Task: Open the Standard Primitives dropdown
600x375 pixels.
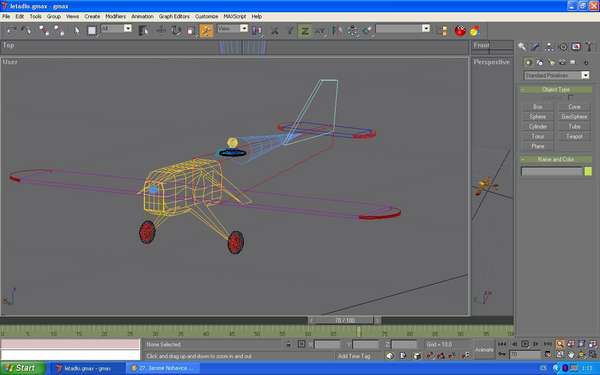Action: (557, 75)
